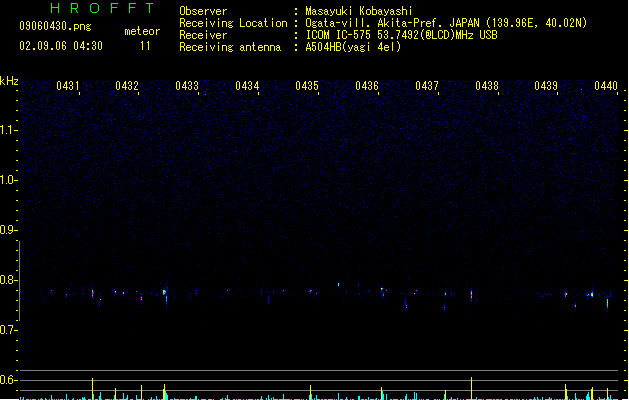Click the Receiver label
629x400 pixels.
point(203,35)
